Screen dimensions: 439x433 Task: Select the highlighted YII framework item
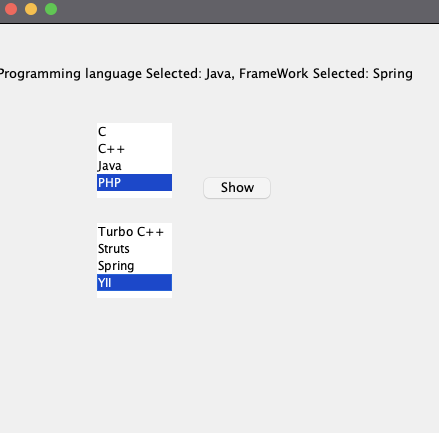click(134, 282)
